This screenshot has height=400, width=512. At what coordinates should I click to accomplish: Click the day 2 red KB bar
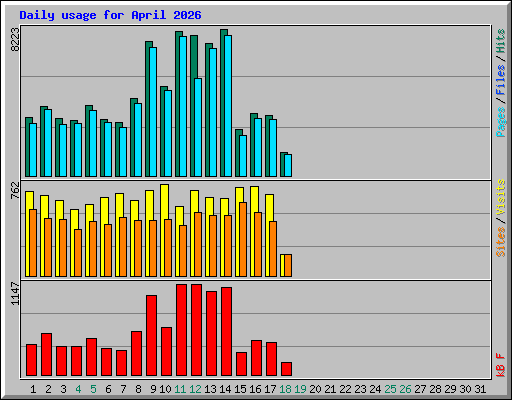(x=46, y=354)
